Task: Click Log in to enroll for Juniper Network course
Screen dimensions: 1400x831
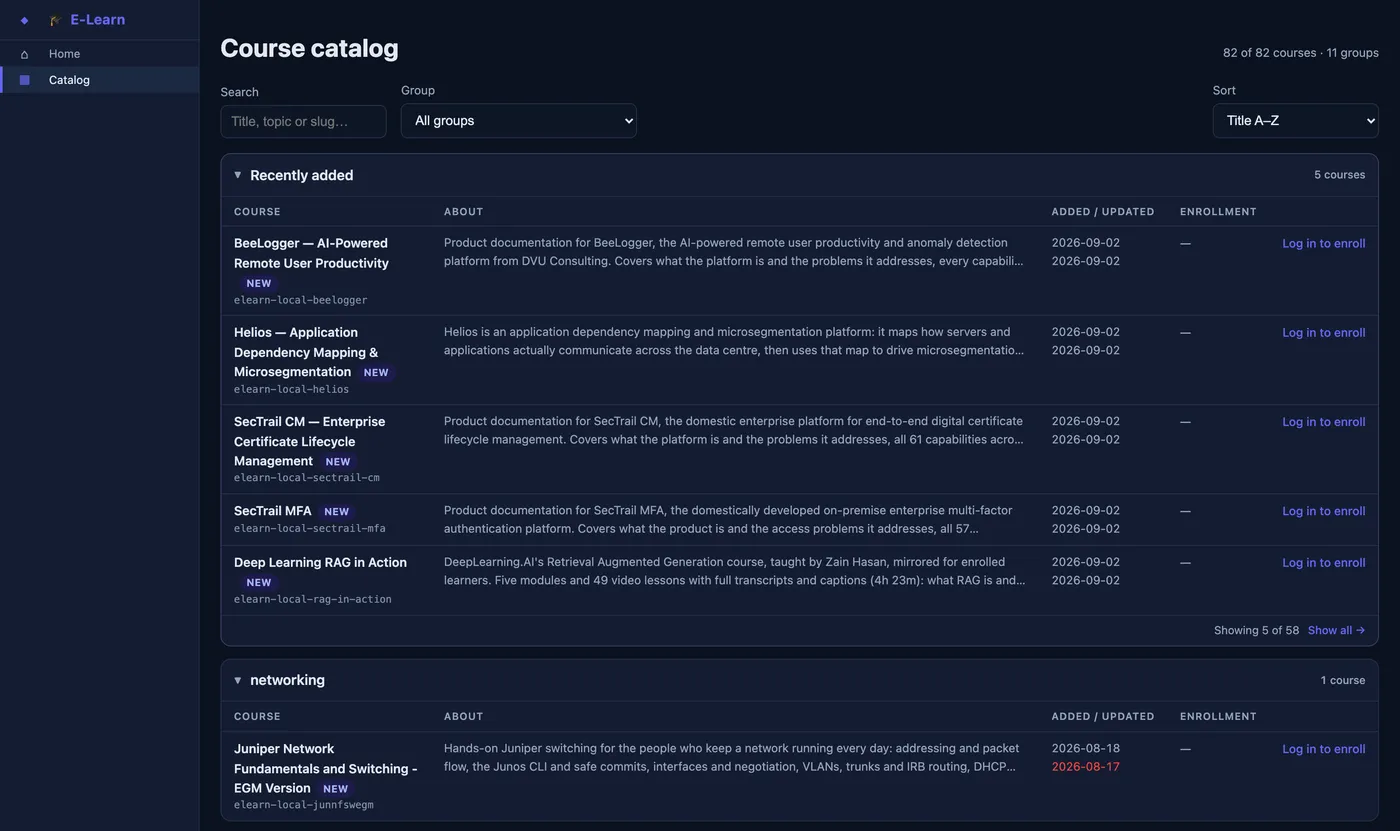Action: coord(1323,748)
